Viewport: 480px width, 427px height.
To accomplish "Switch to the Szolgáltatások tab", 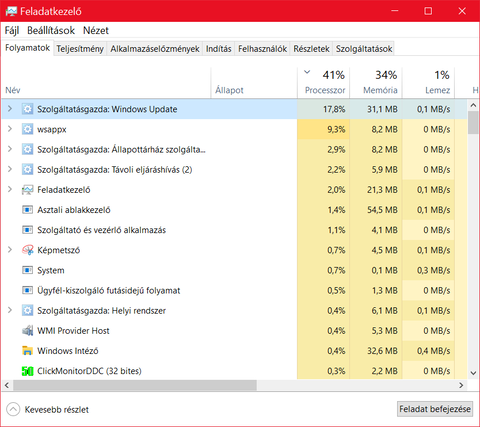I will point(364,49).
